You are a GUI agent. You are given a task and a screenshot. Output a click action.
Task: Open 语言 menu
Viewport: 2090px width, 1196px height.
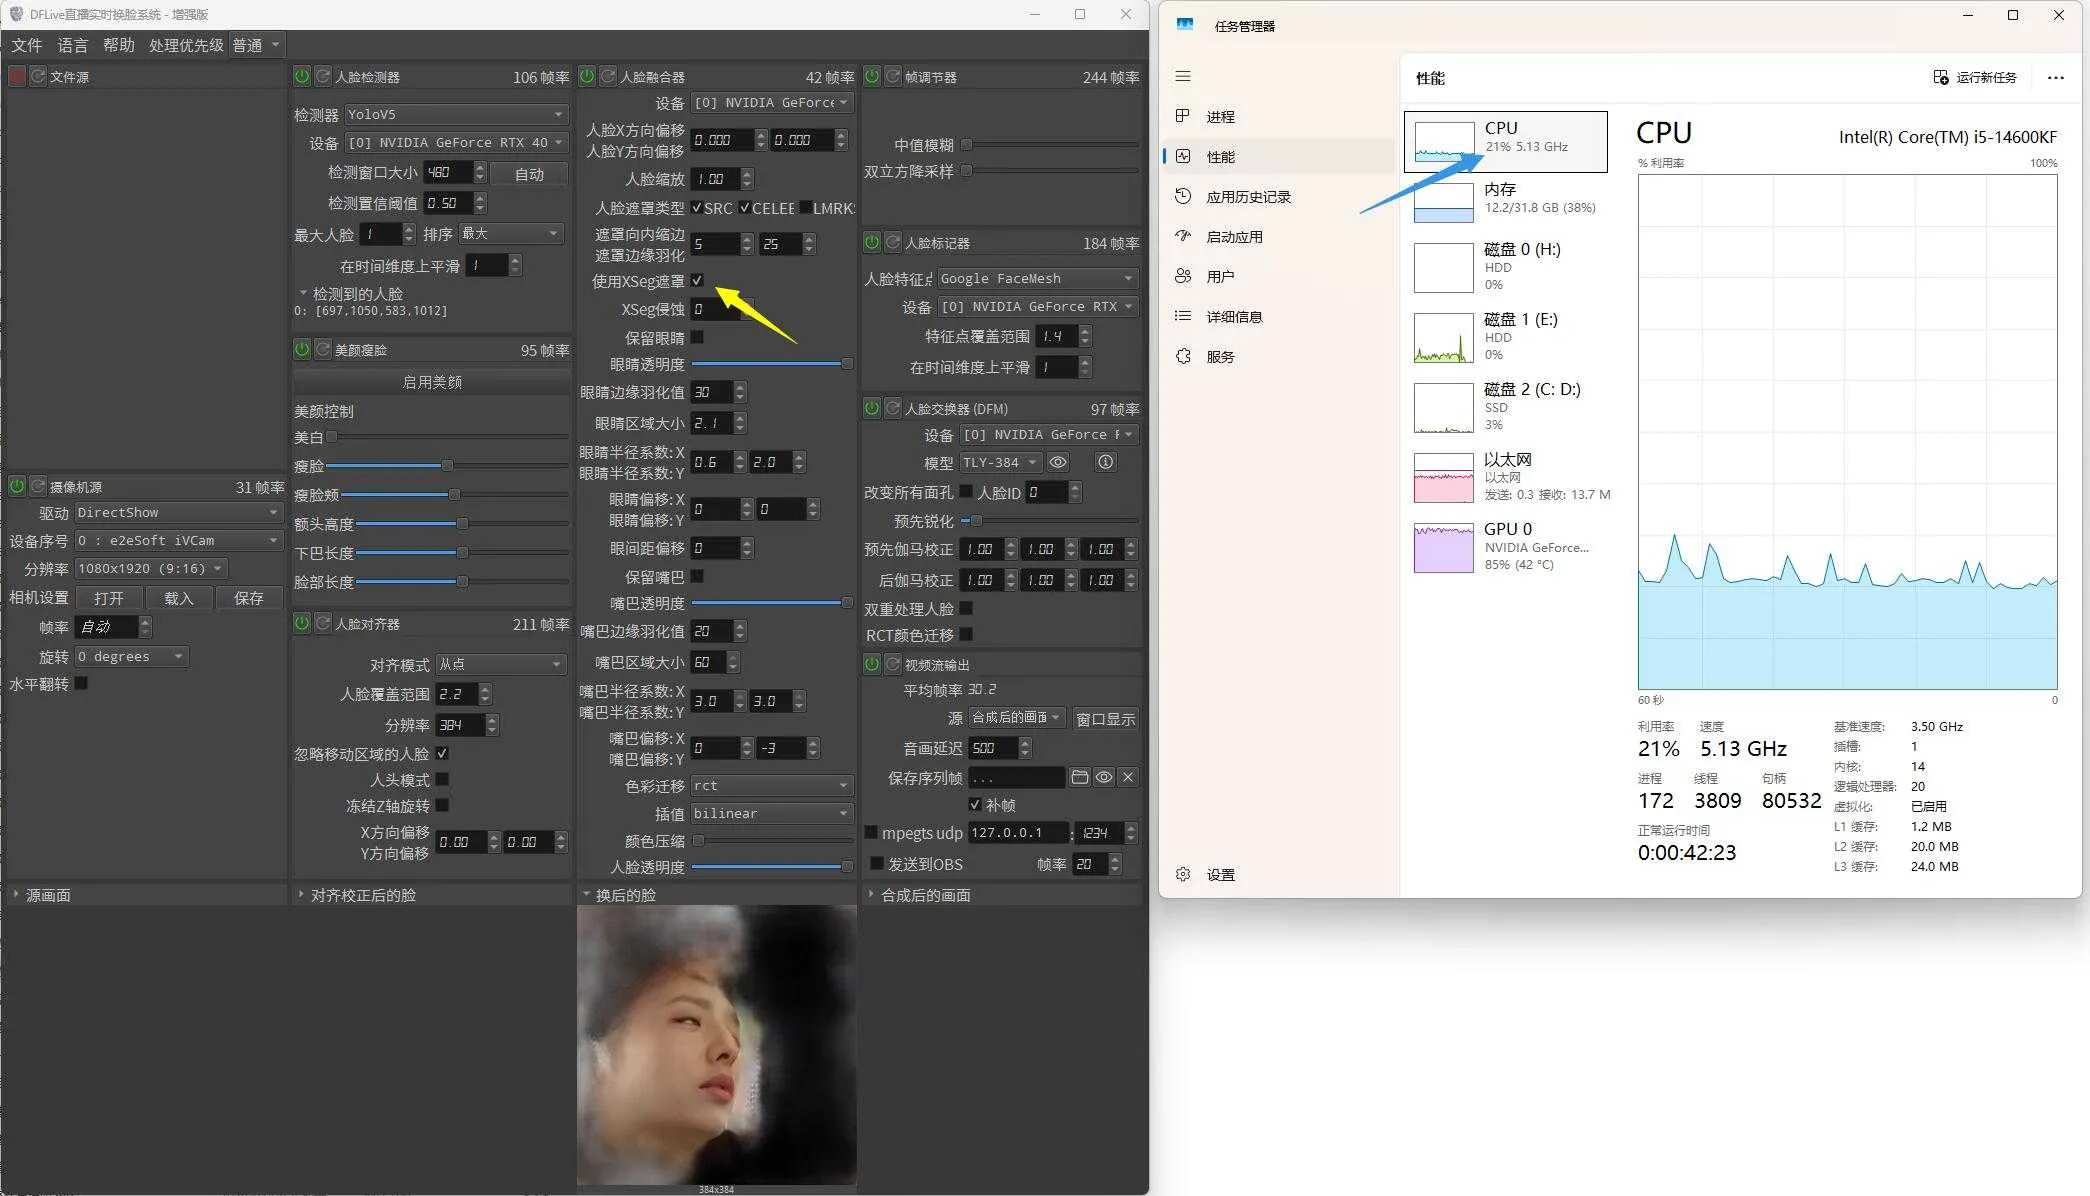point(72,45)
